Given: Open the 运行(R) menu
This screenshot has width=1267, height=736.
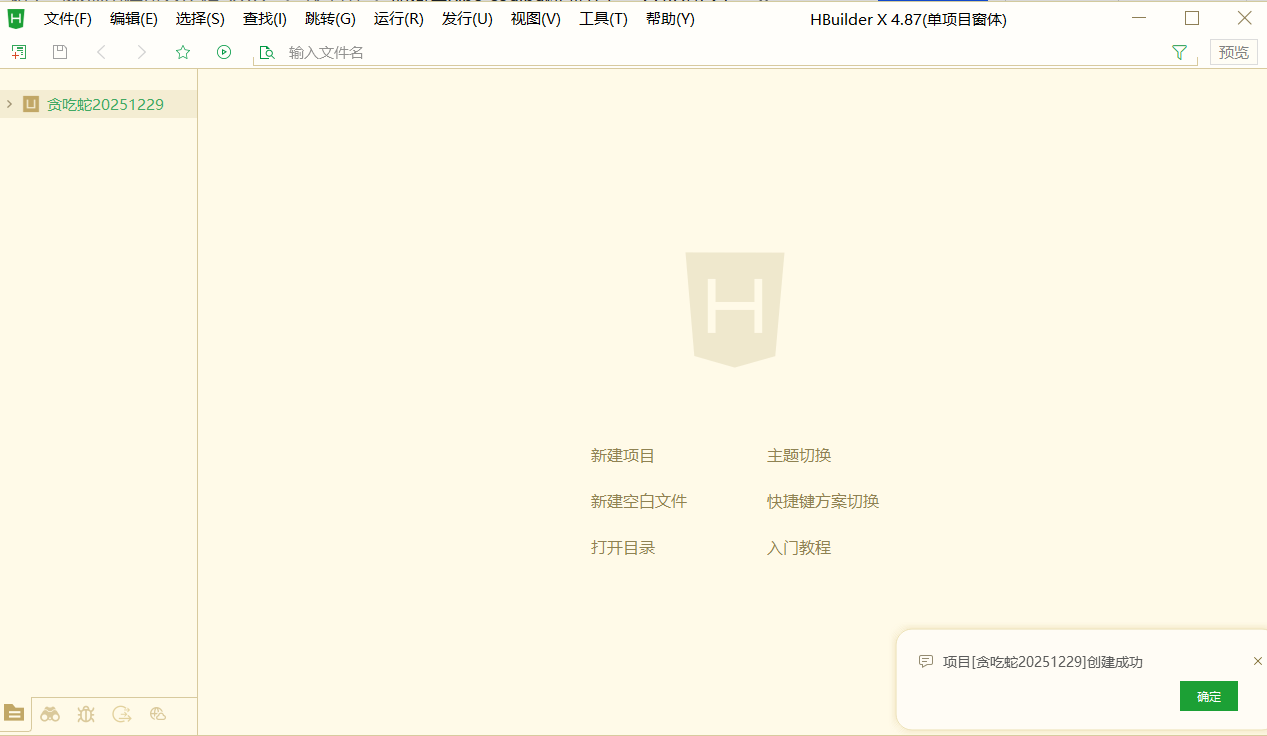Looking at the screenshot, I should coord(398,19).
